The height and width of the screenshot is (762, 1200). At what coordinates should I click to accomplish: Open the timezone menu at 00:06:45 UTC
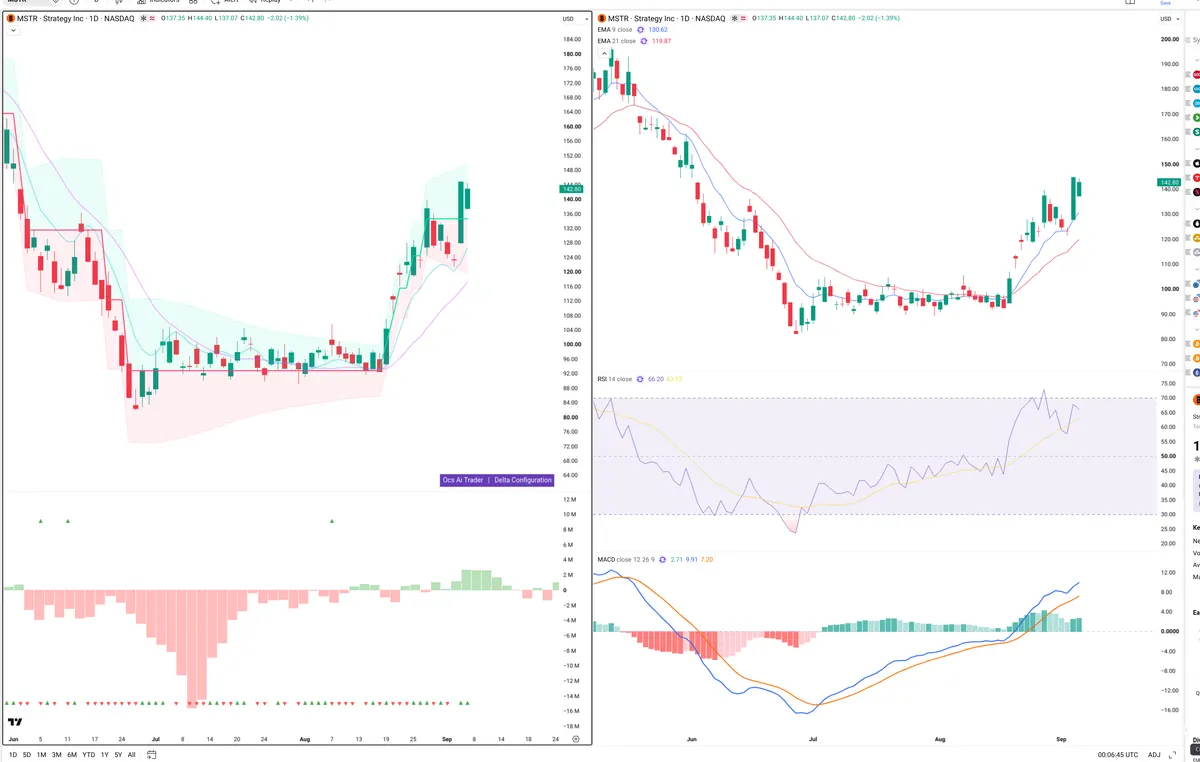pyautogui.click(x=1118, y=754)
